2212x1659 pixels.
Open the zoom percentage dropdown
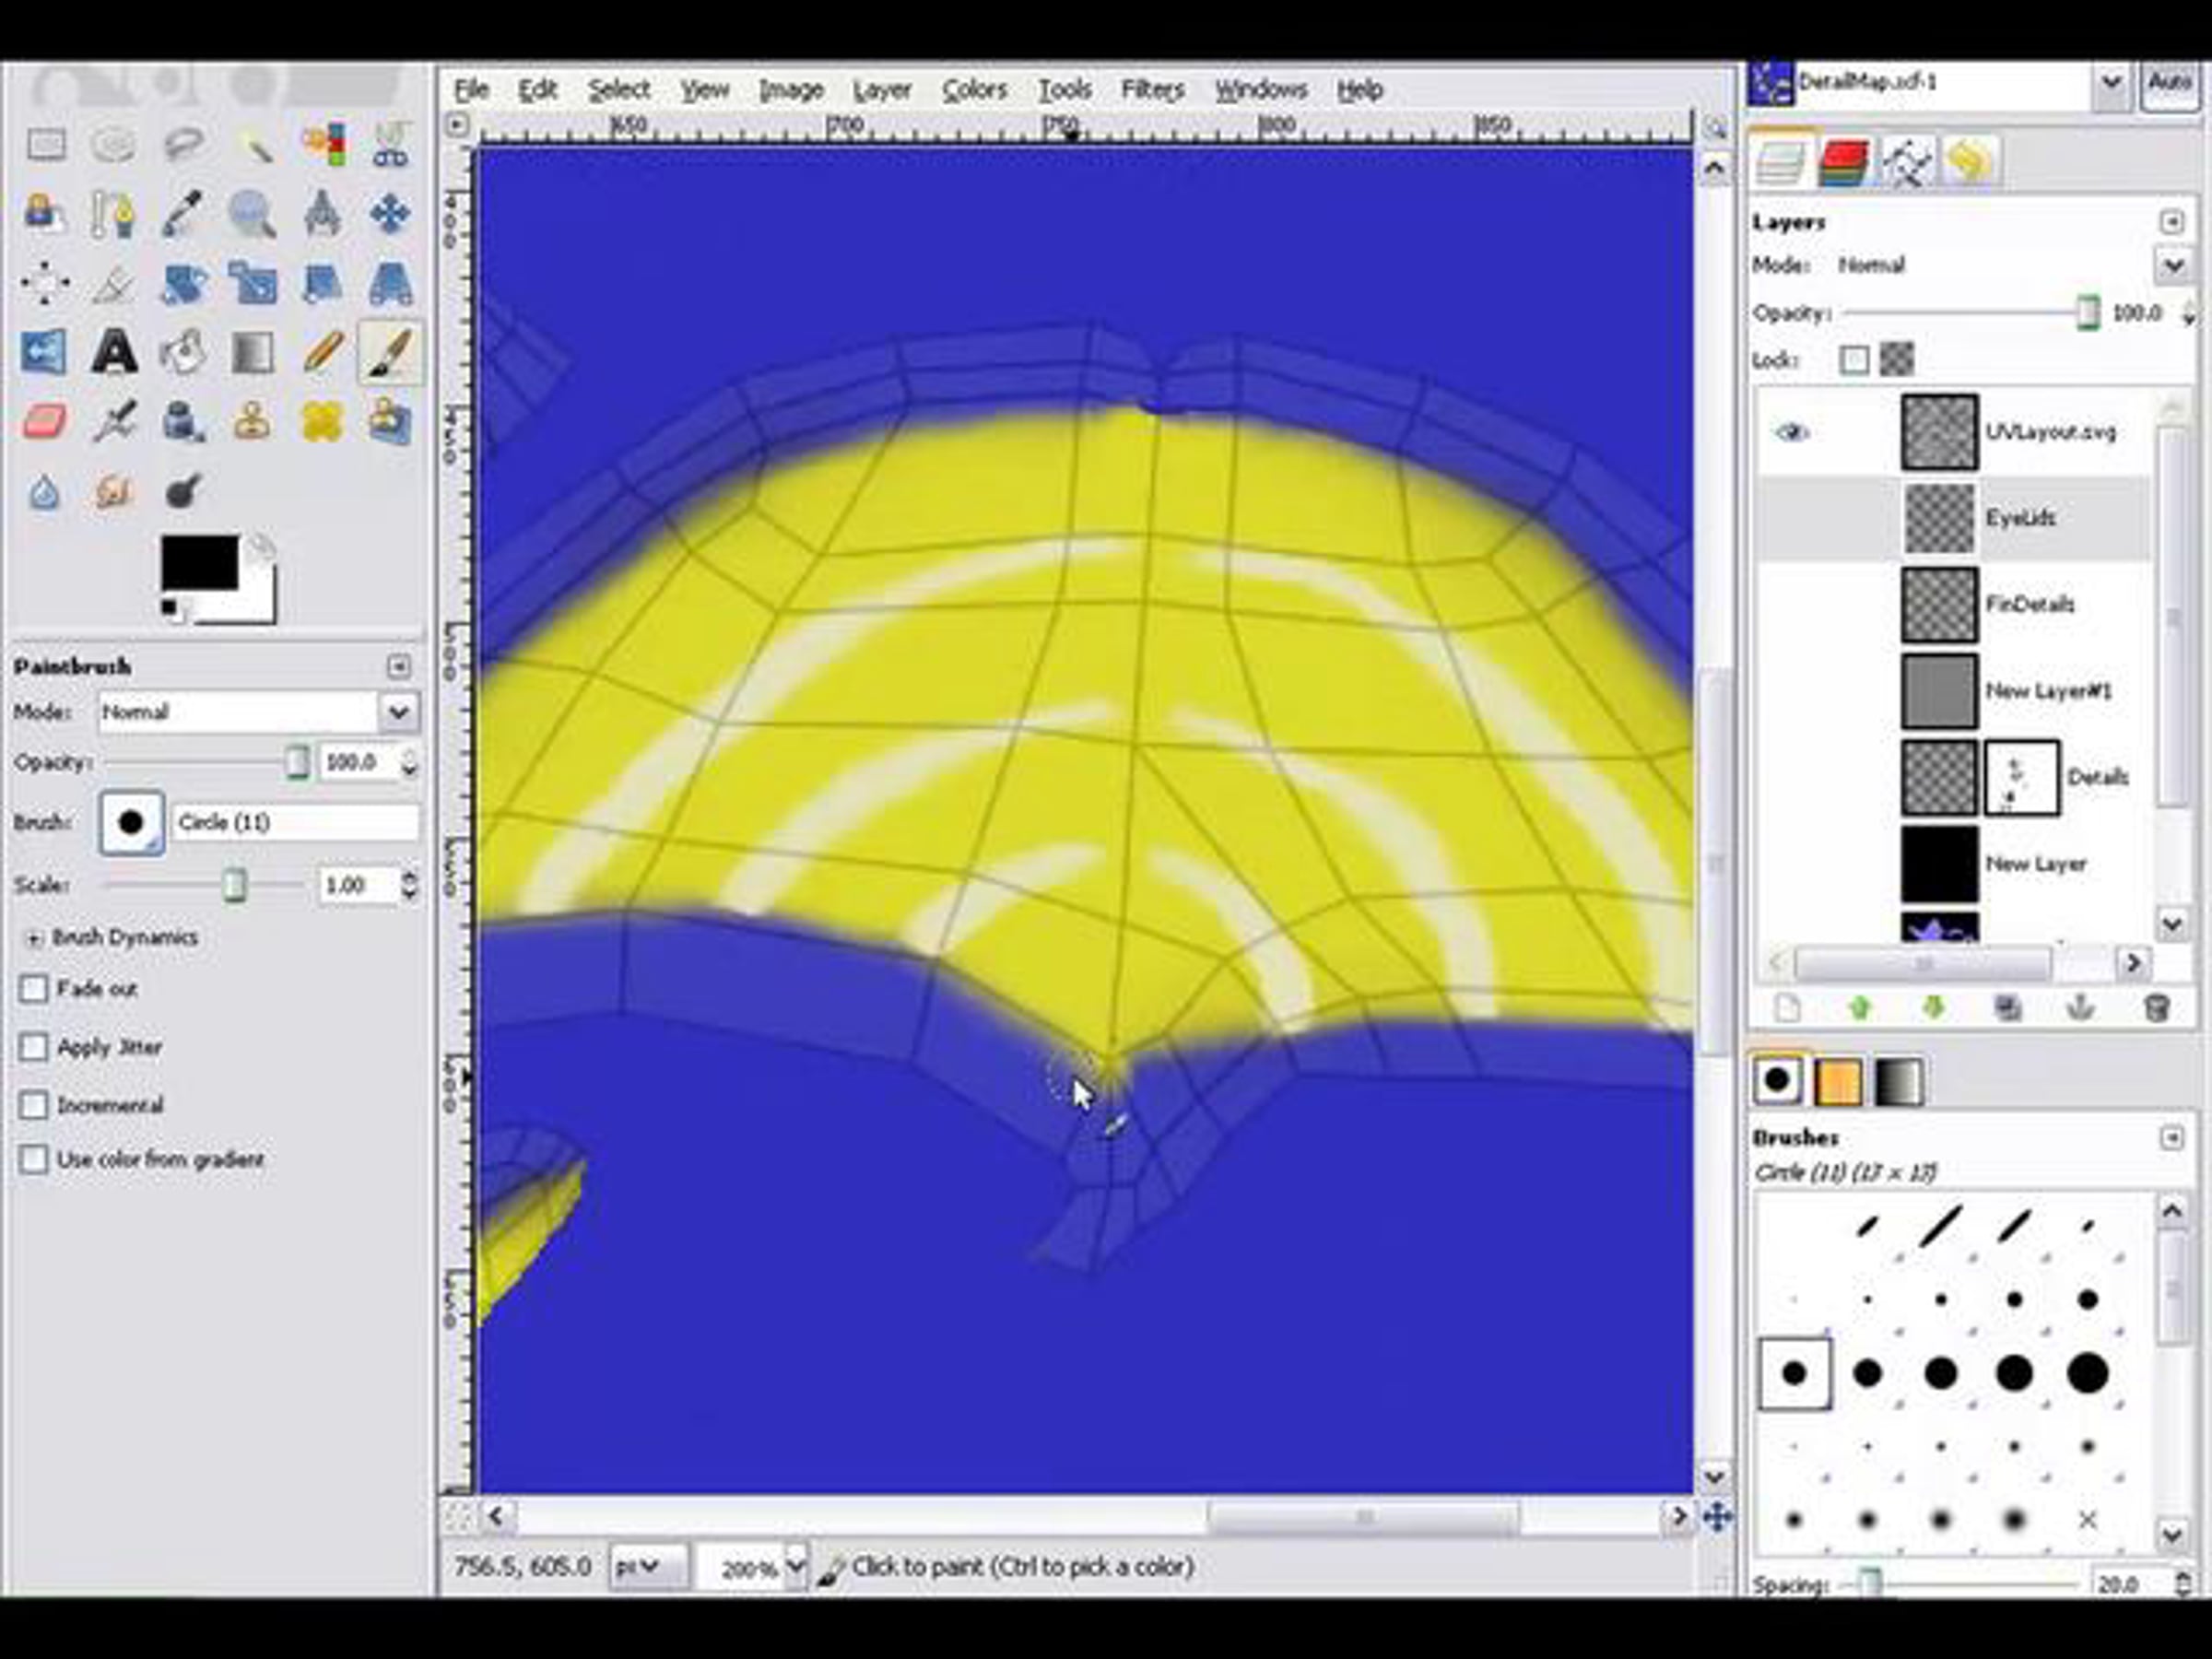tap(795, 1566)
